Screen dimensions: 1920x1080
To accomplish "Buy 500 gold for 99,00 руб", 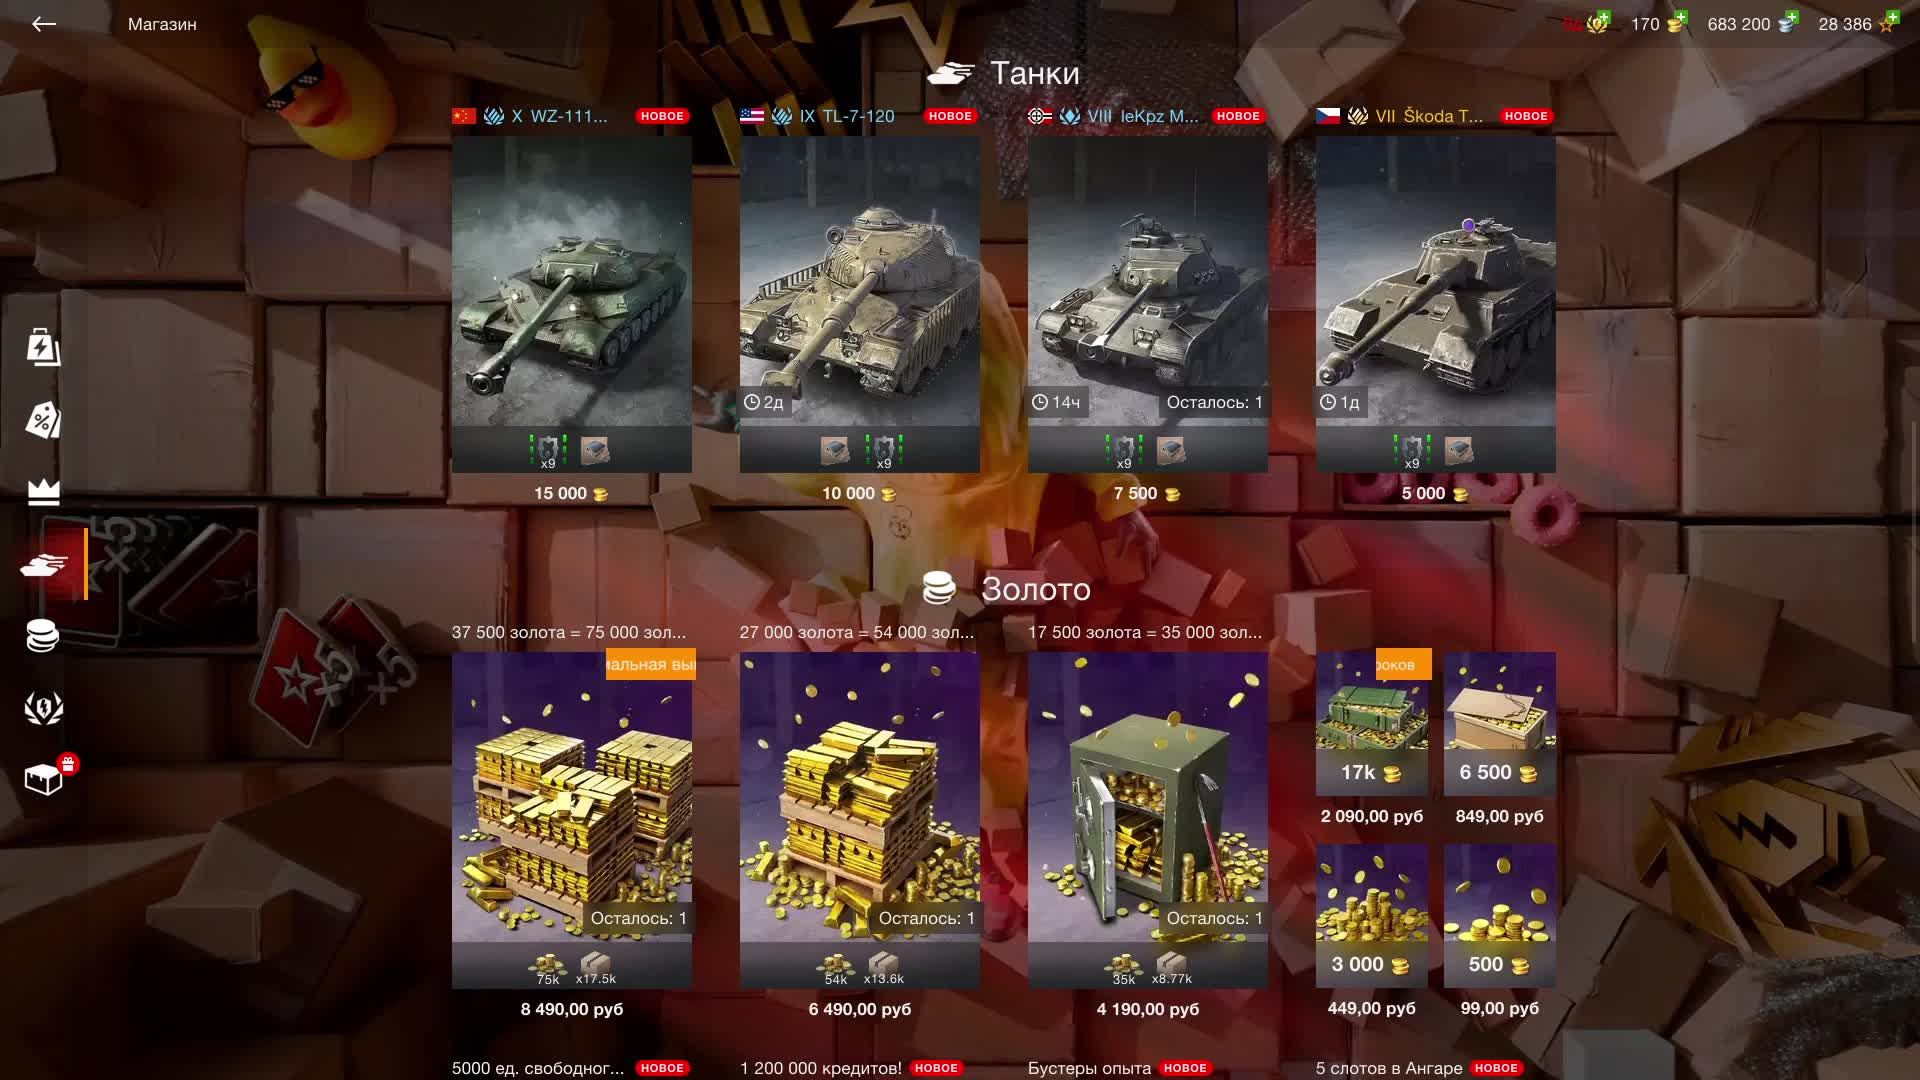I will (x=1500, y=915).
